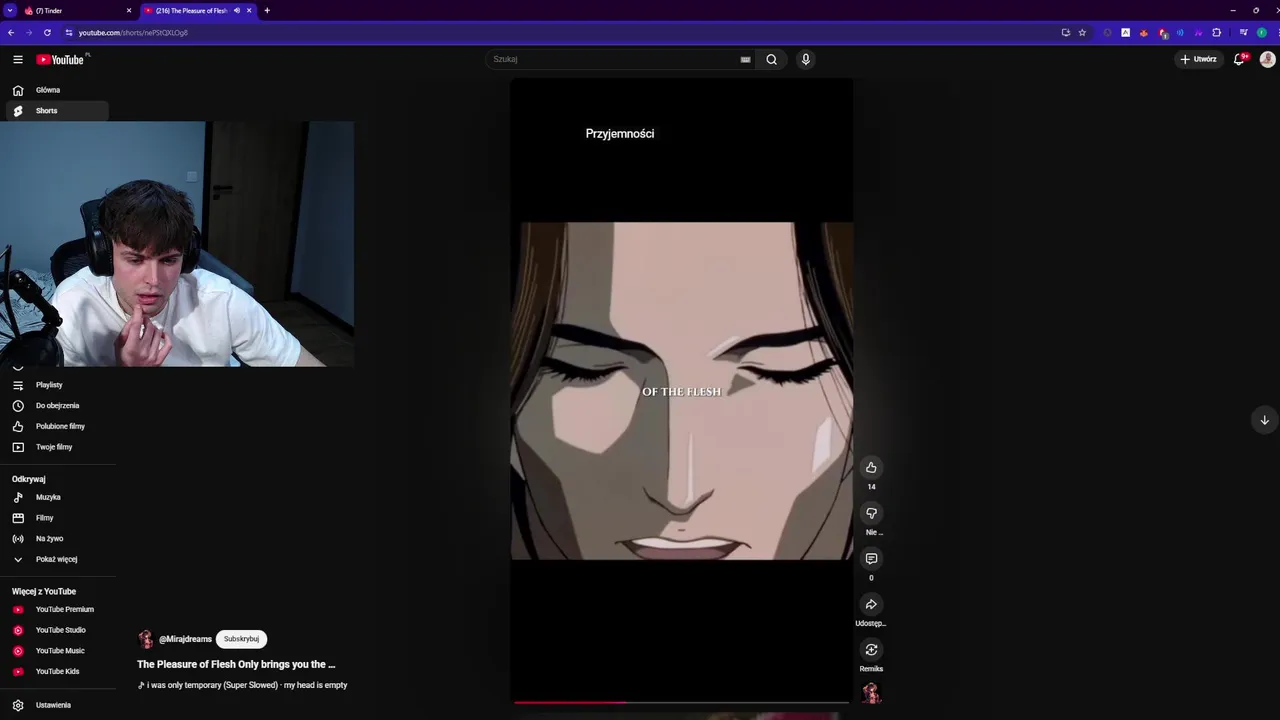Image resolution: width=1280 pixels, height=720 pixels.
Task: Remix this Short
Action: pyautogui.click(x=871, y=650)
